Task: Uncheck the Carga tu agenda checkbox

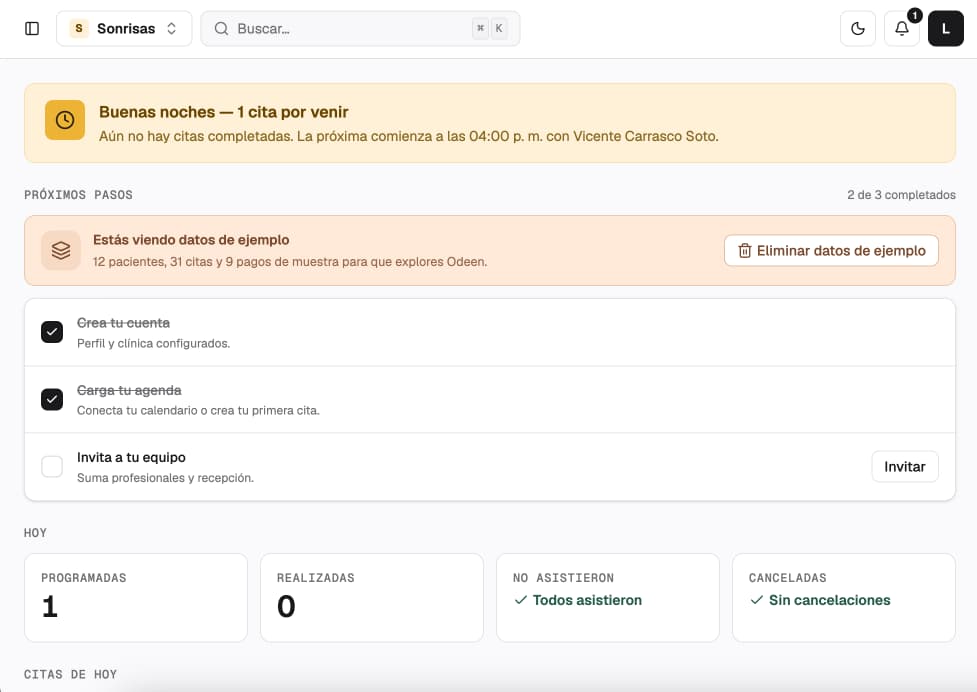Action: click(x=52, y=399)
